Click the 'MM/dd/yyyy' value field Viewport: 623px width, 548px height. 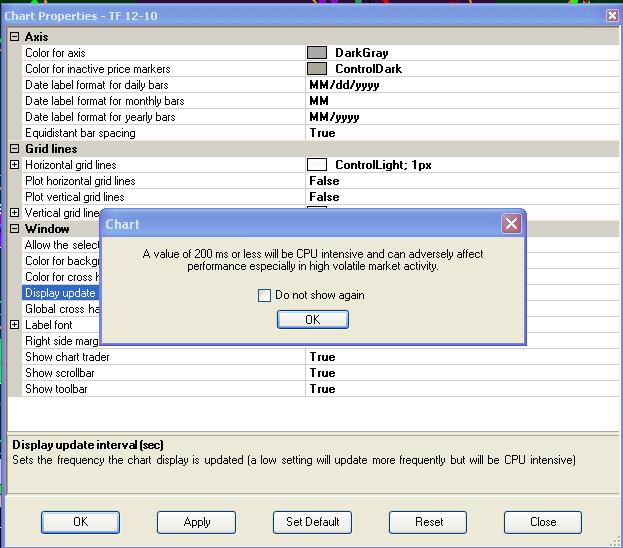(462, 85)
